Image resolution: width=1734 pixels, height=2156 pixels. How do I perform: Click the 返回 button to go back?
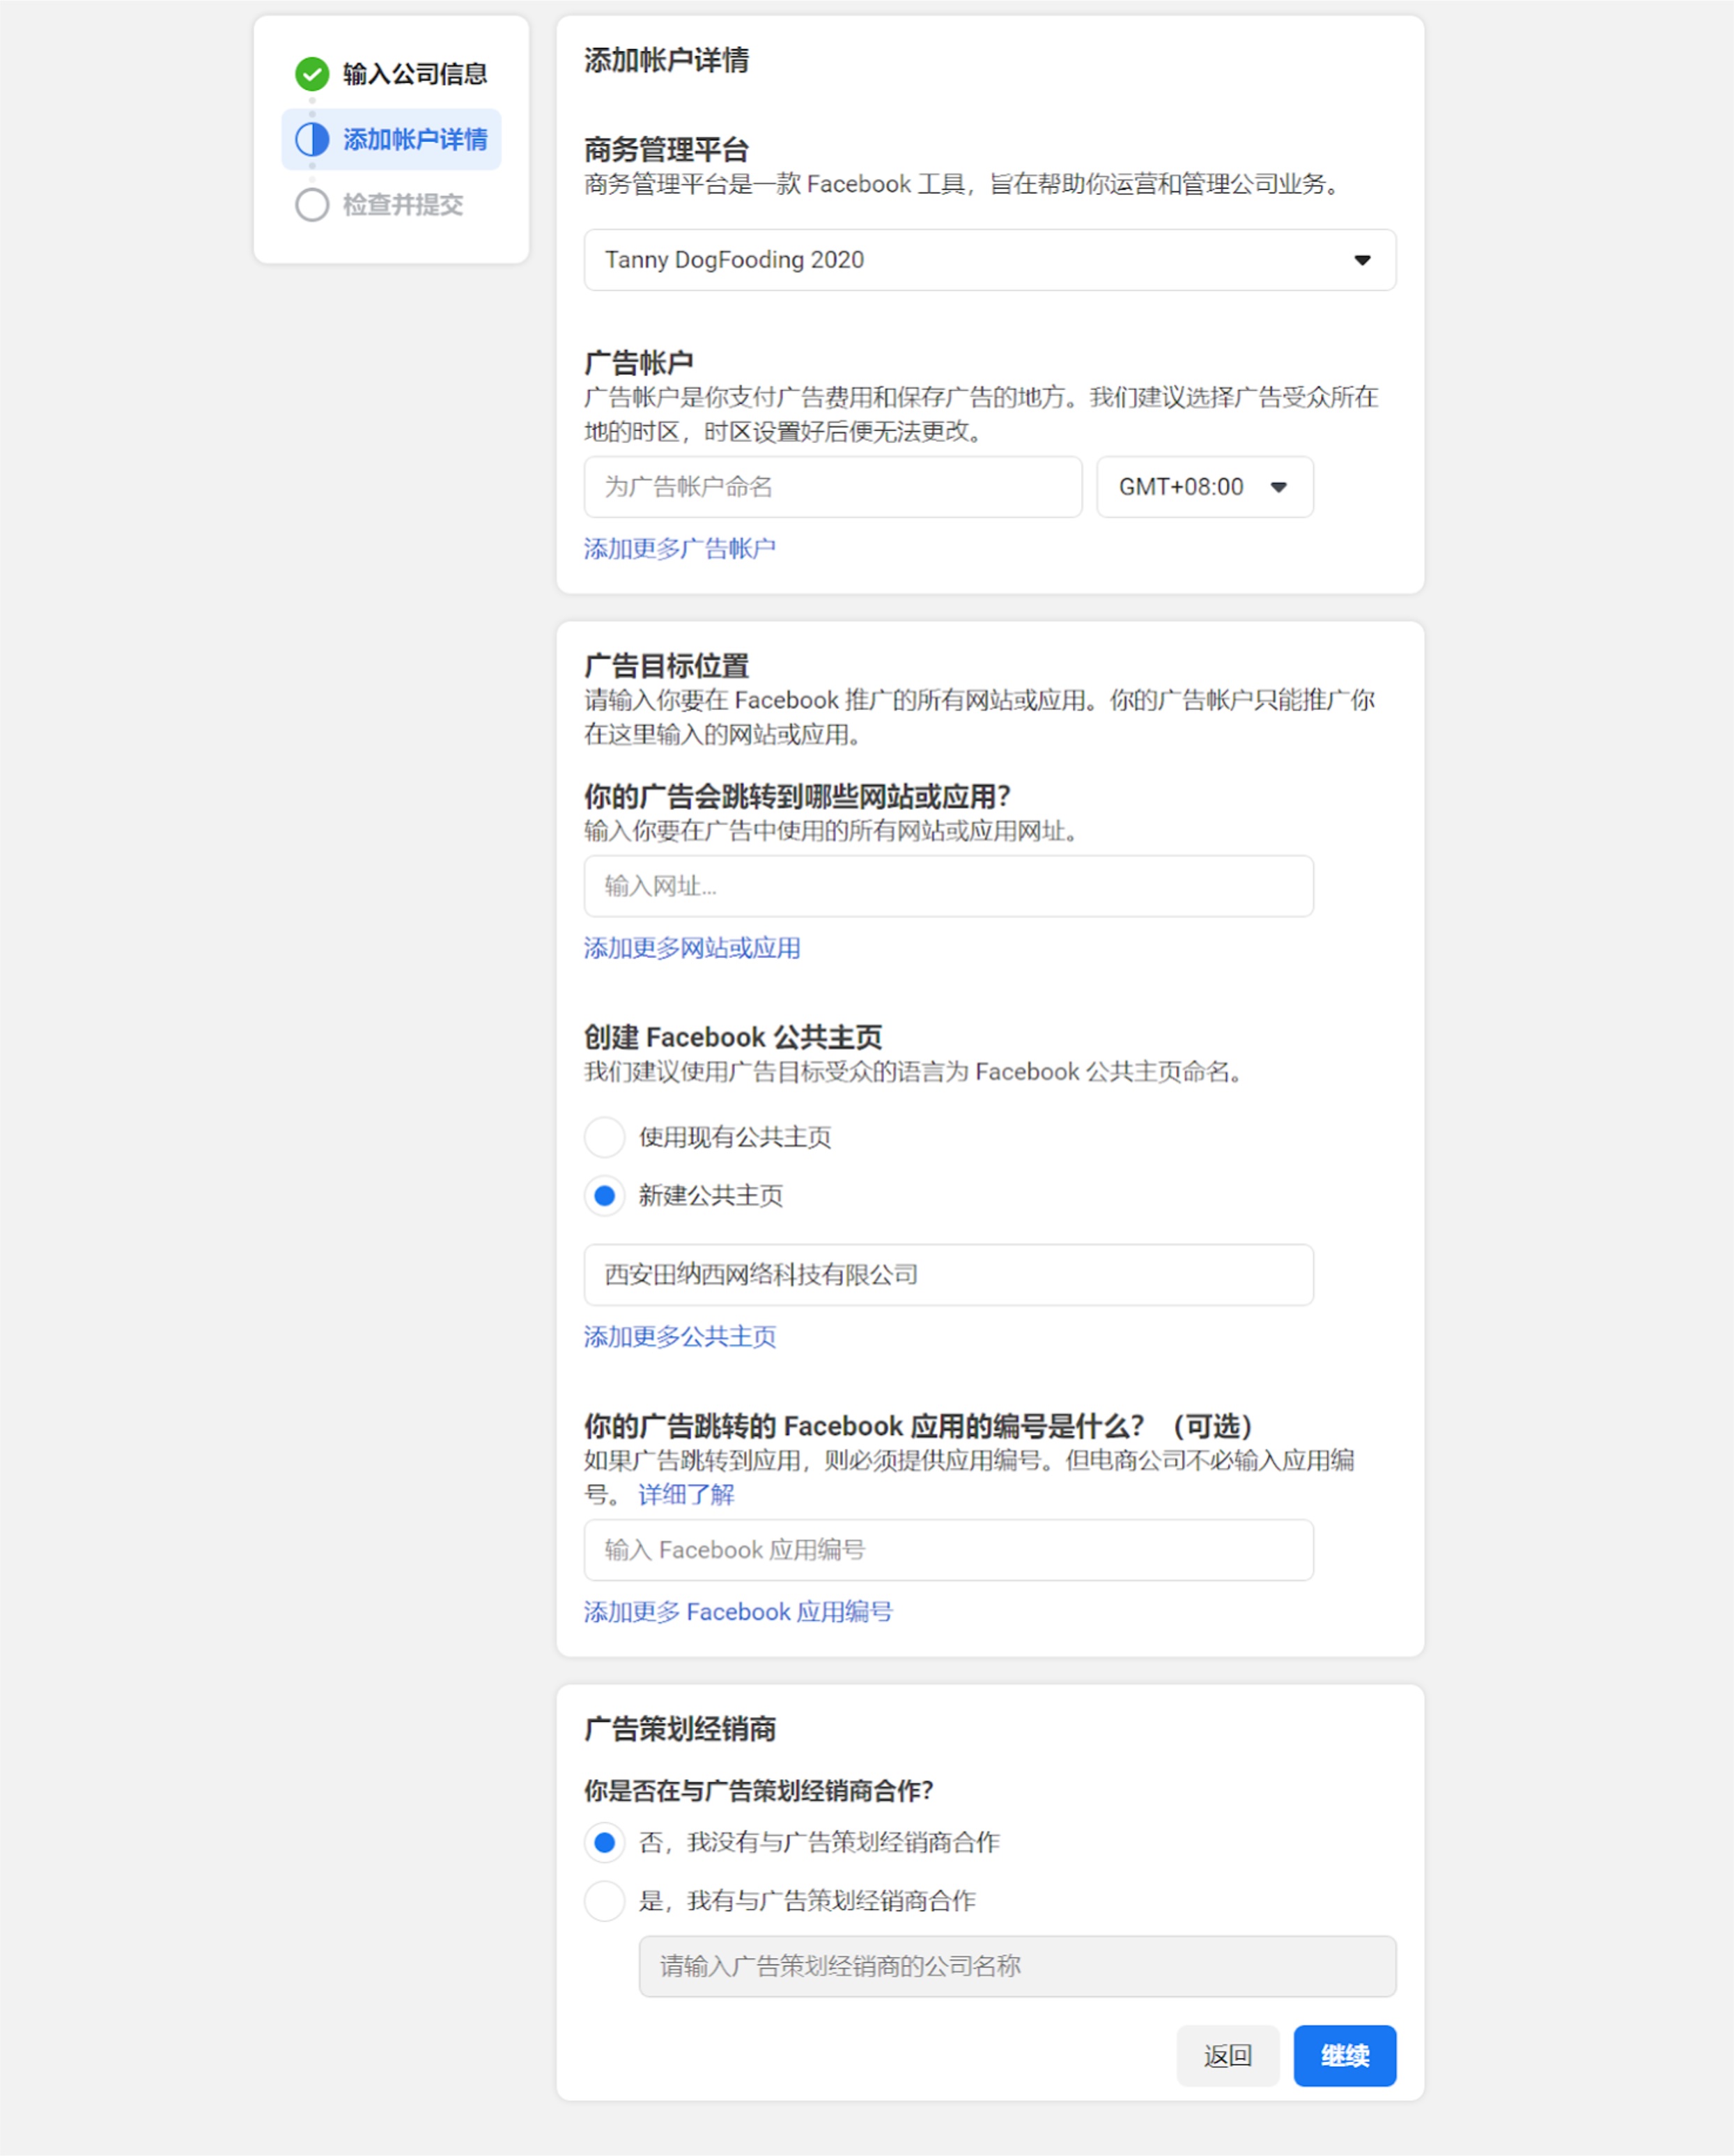click(1229, 2056)
